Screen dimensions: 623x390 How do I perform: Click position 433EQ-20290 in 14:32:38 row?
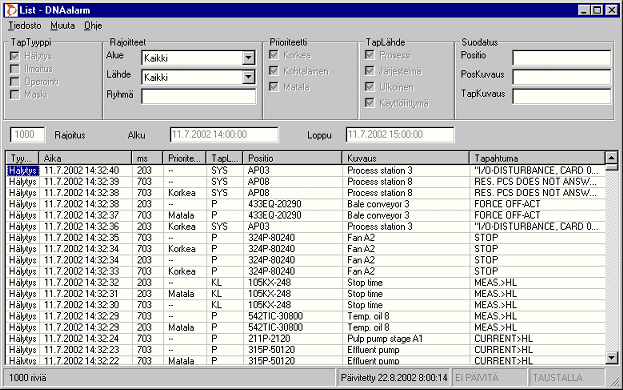(275, 204)
